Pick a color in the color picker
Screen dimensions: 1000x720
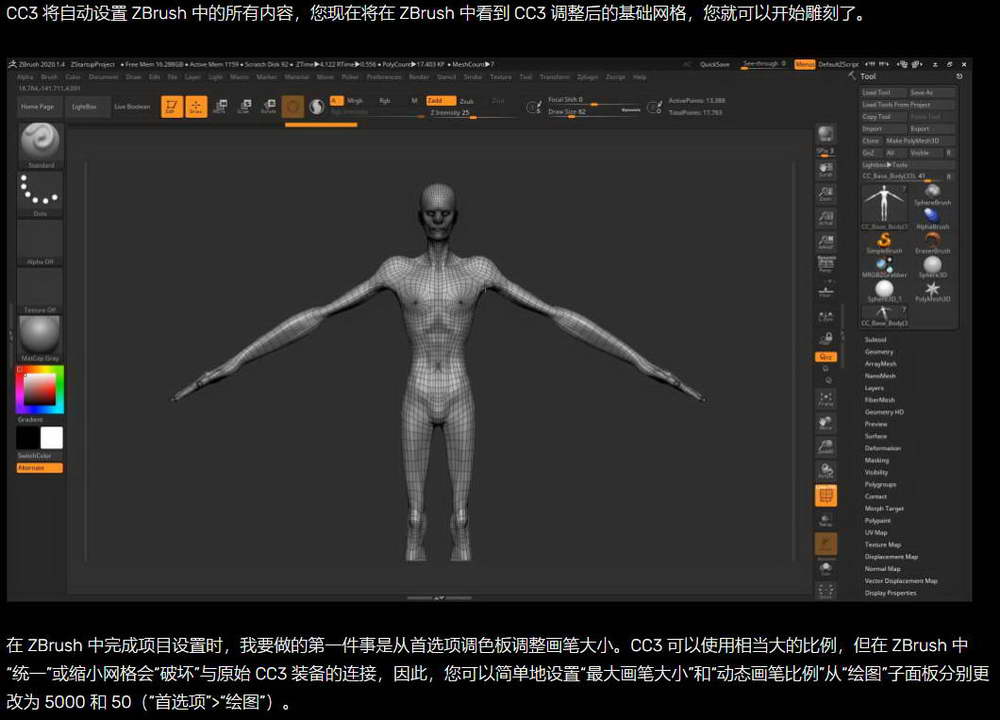(40, 390)
